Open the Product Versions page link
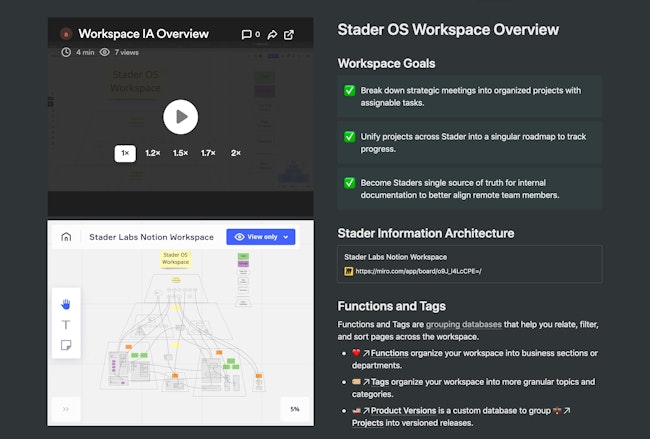 click(x=403, y=410)
